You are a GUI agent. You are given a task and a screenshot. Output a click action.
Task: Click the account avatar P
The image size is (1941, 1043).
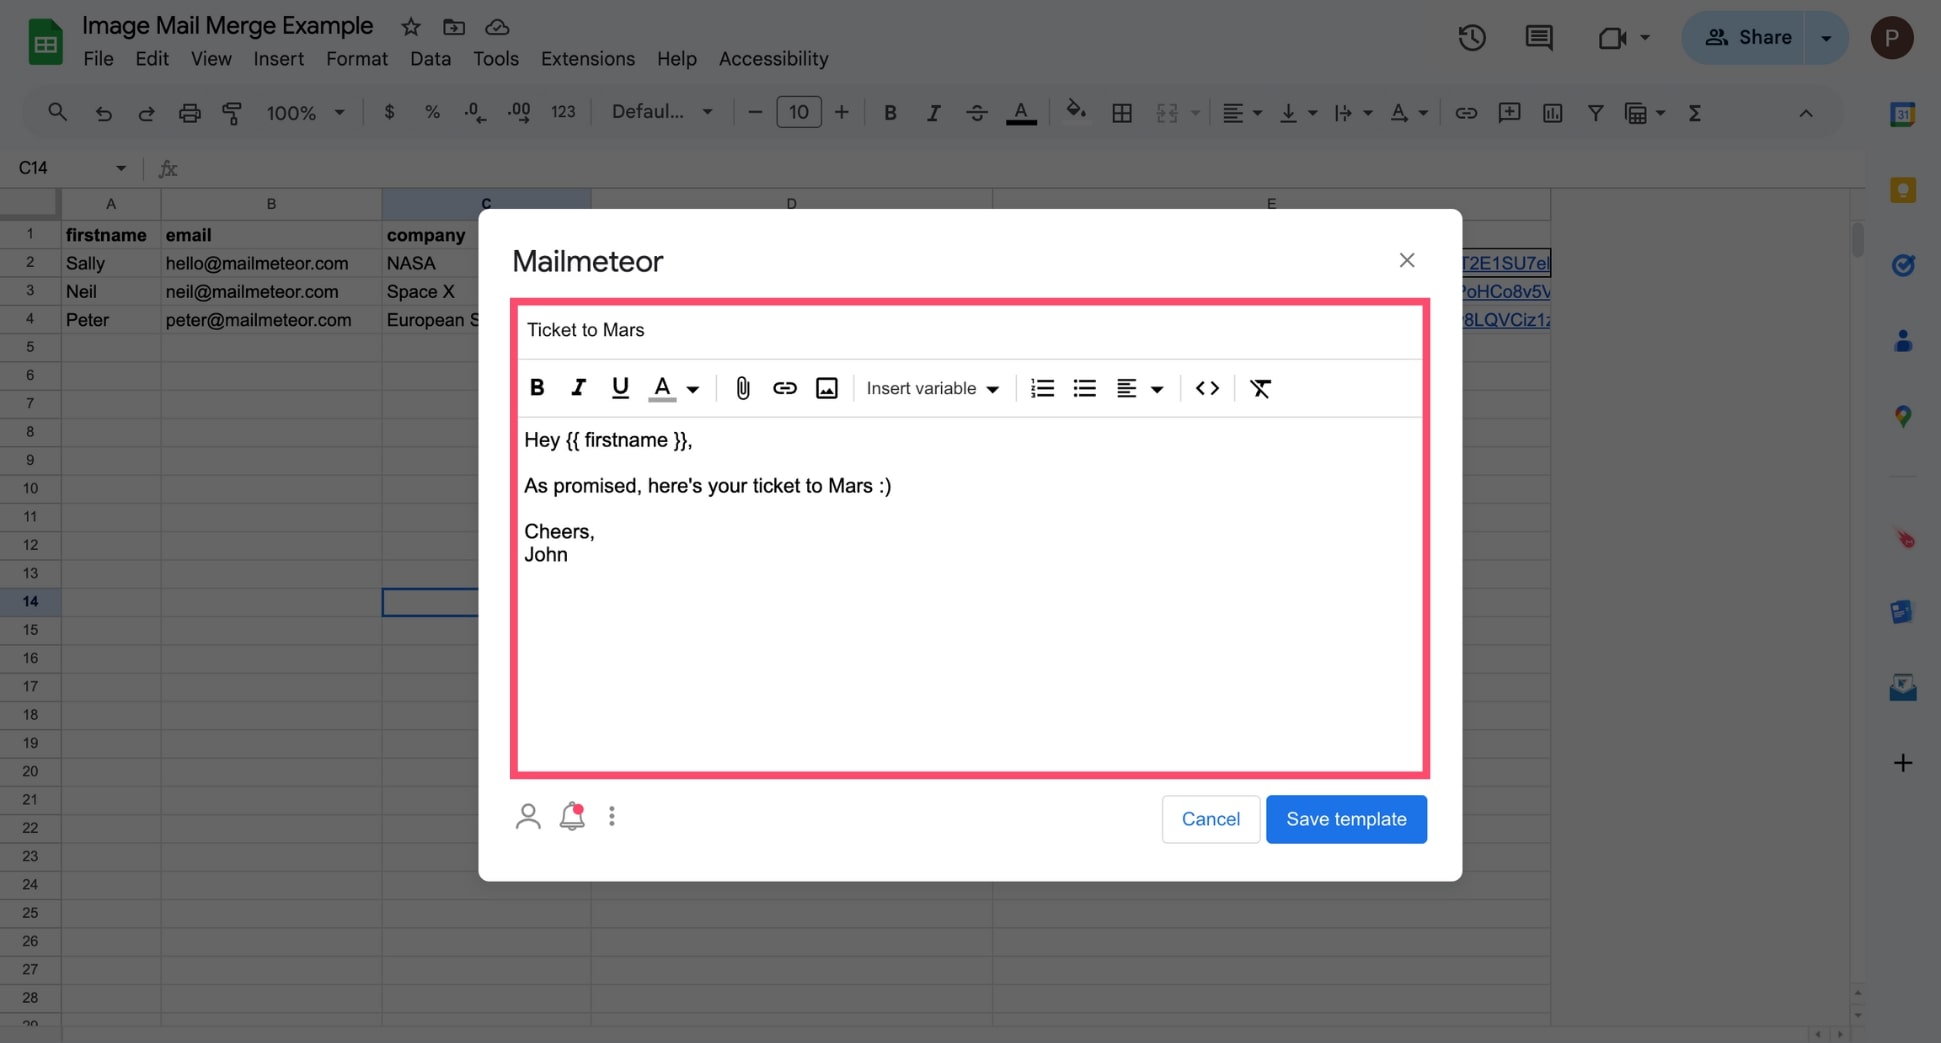(1892, 38)
